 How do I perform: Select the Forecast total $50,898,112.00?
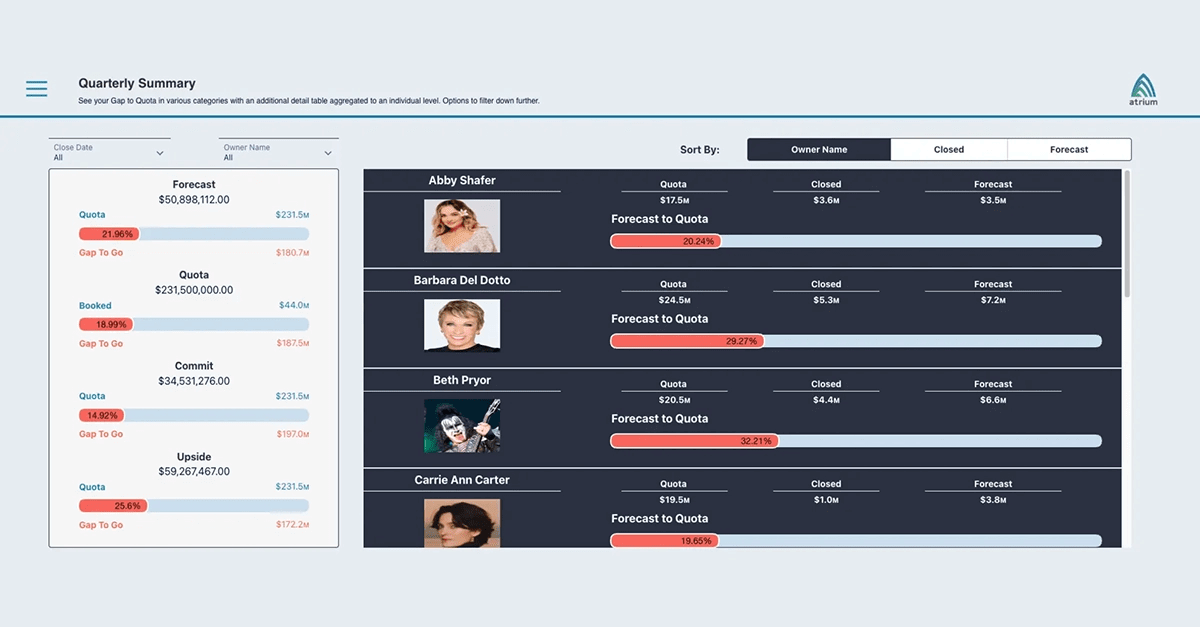point(194,197)
